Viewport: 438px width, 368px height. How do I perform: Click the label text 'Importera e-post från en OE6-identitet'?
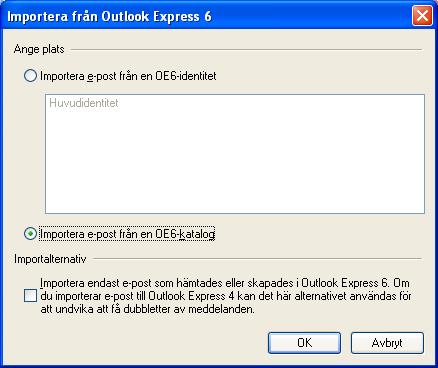(128, 76)
